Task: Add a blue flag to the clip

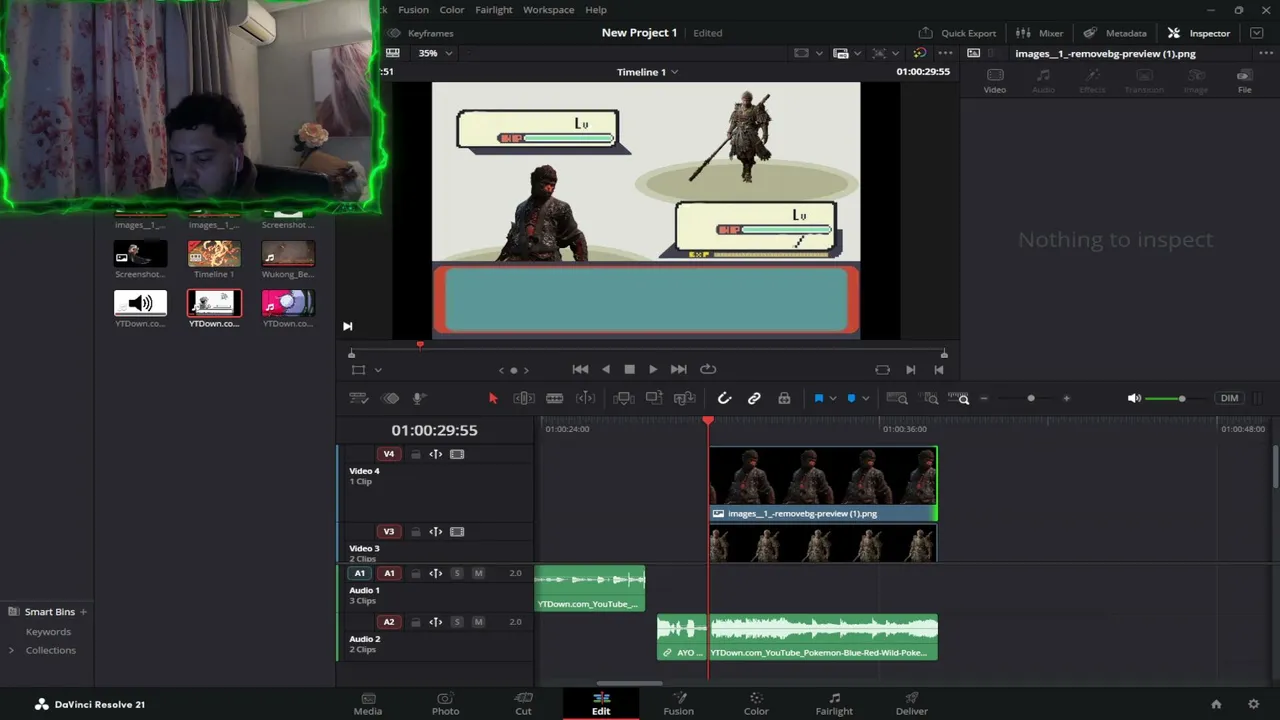Action: (818, 398)
